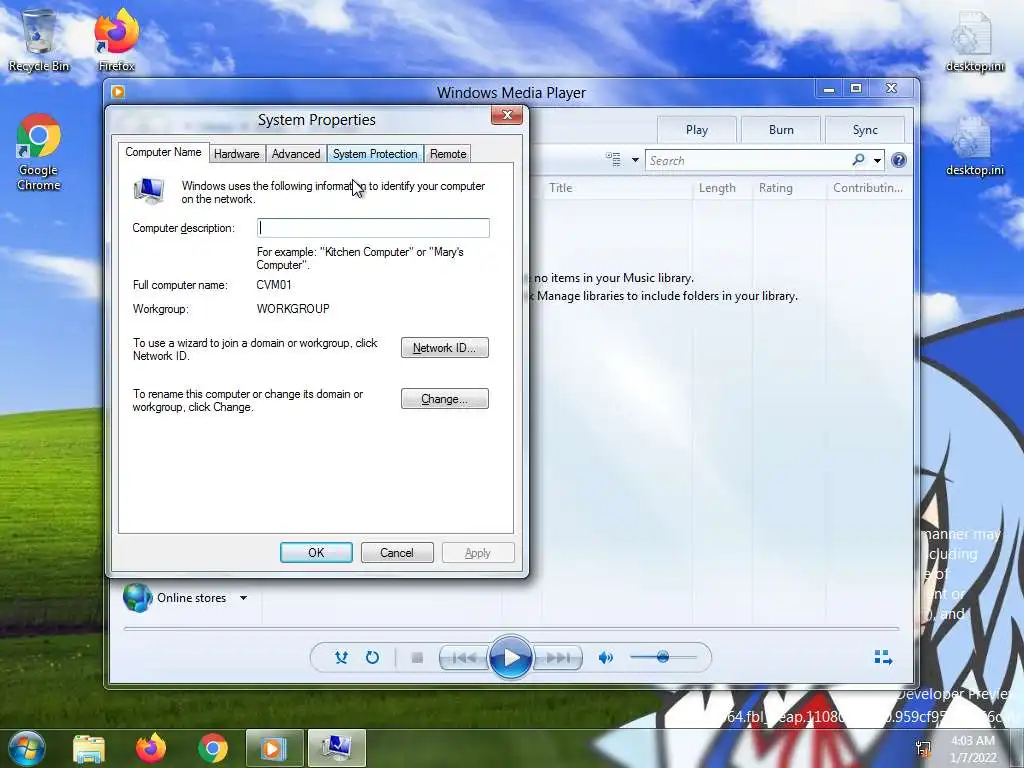Click the Stop playback button
This screenshot has width=1024, height=768.
[x=417, y=658]
